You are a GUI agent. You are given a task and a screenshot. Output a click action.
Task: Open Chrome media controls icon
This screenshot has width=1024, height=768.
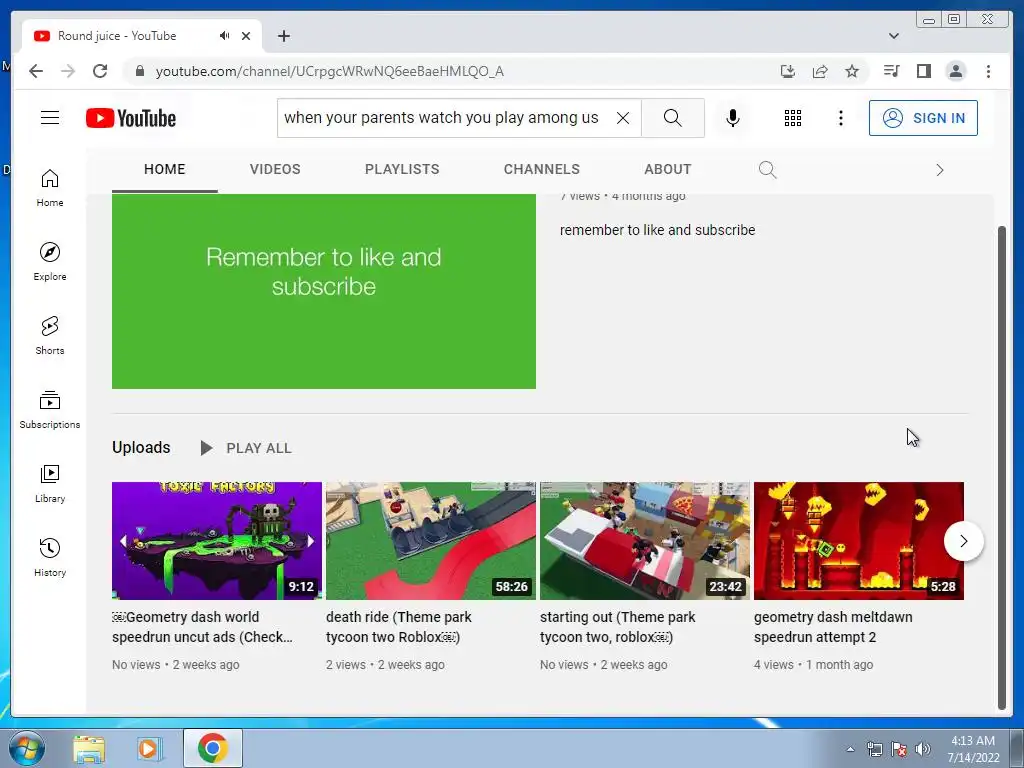tap(891, 71)
